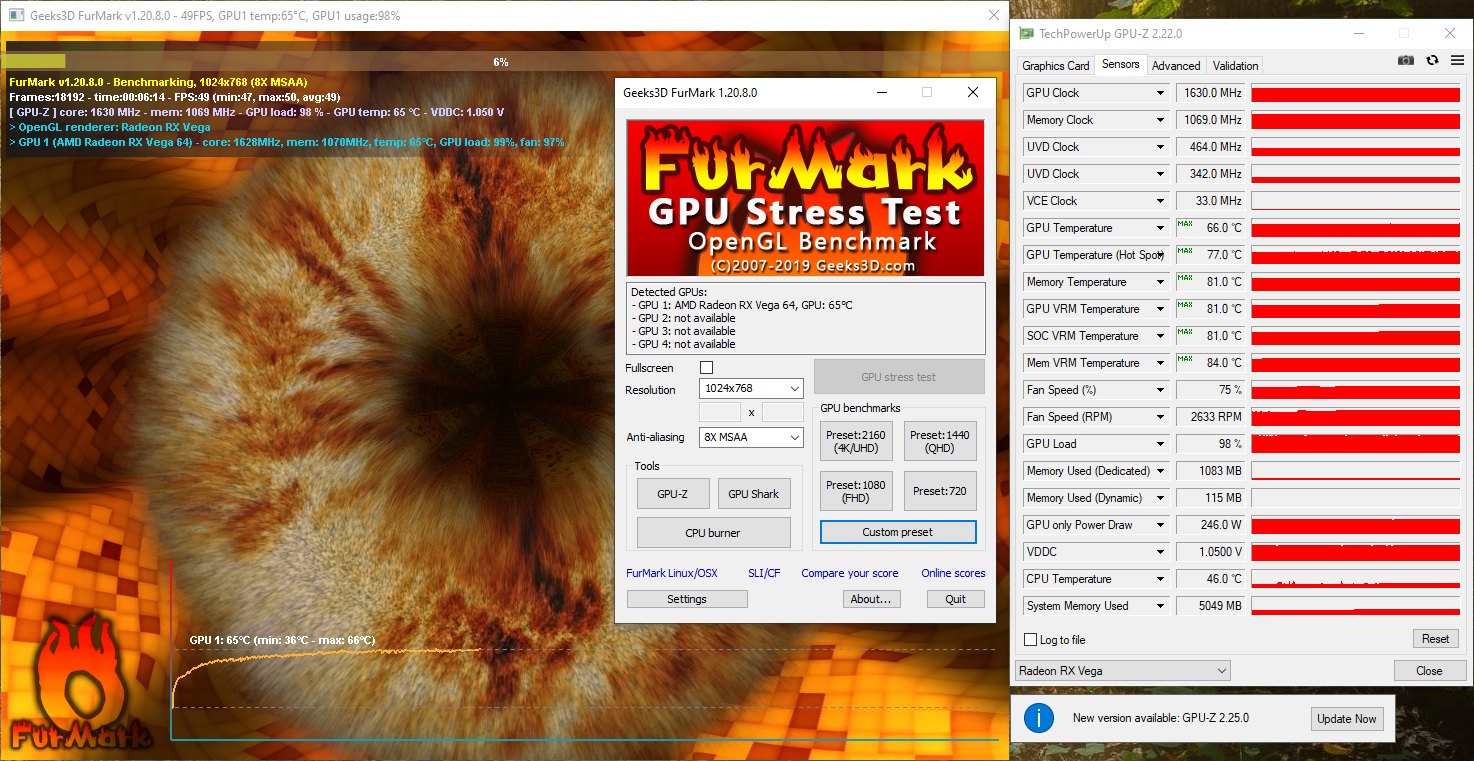The image size is (1474, 761).
Task: Click Update Now for GPU-Z 2.25.0
Action: pos(1347,719)
